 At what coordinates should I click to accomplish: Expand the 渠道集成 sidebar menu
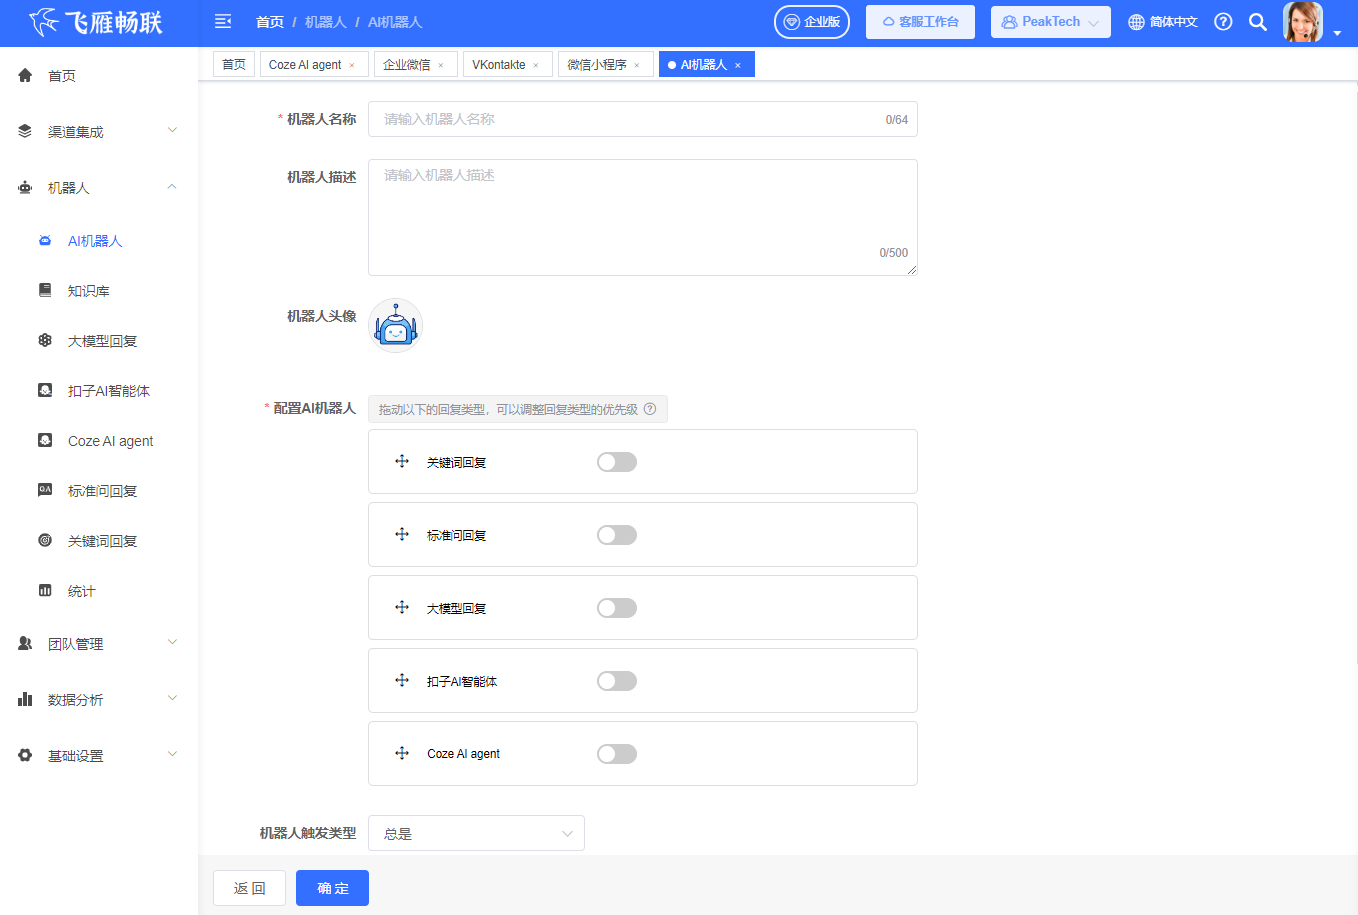(98, 132)
